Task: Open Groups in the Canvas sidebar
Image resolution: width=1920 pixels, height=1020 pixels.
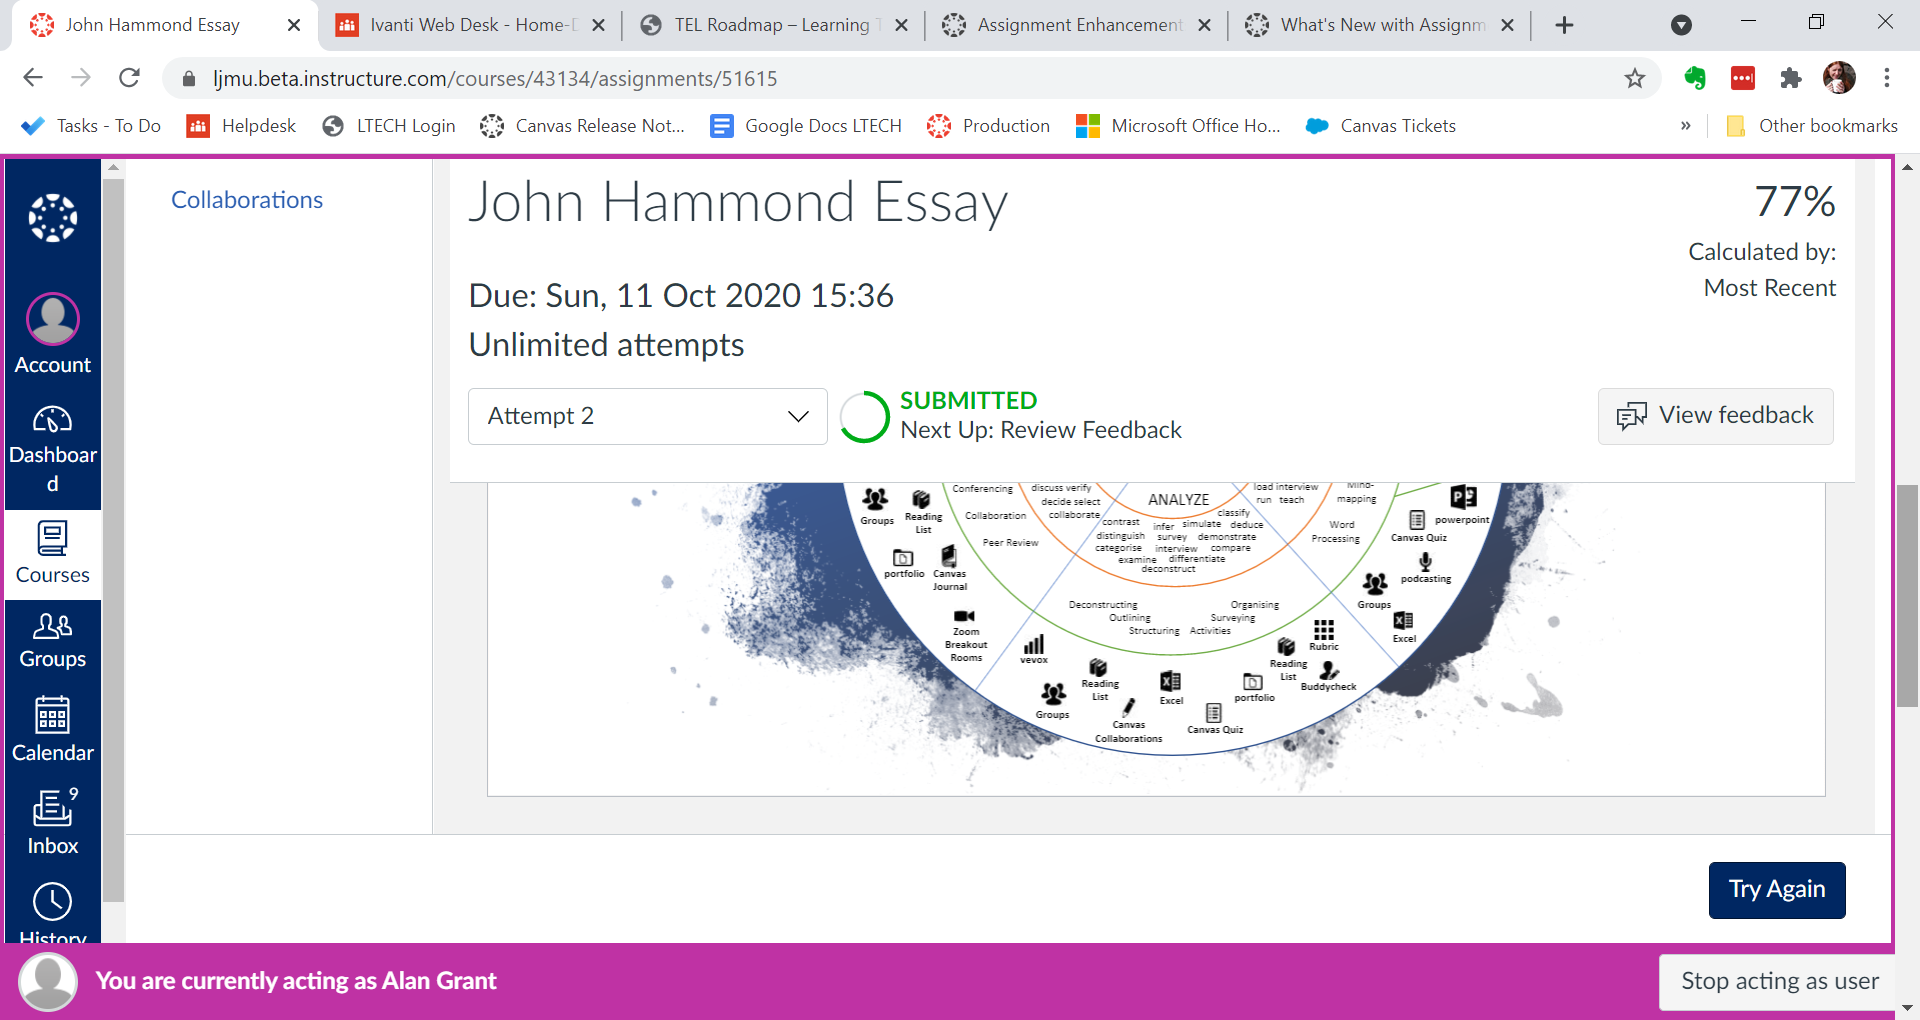Action: [x=53, y=641]
